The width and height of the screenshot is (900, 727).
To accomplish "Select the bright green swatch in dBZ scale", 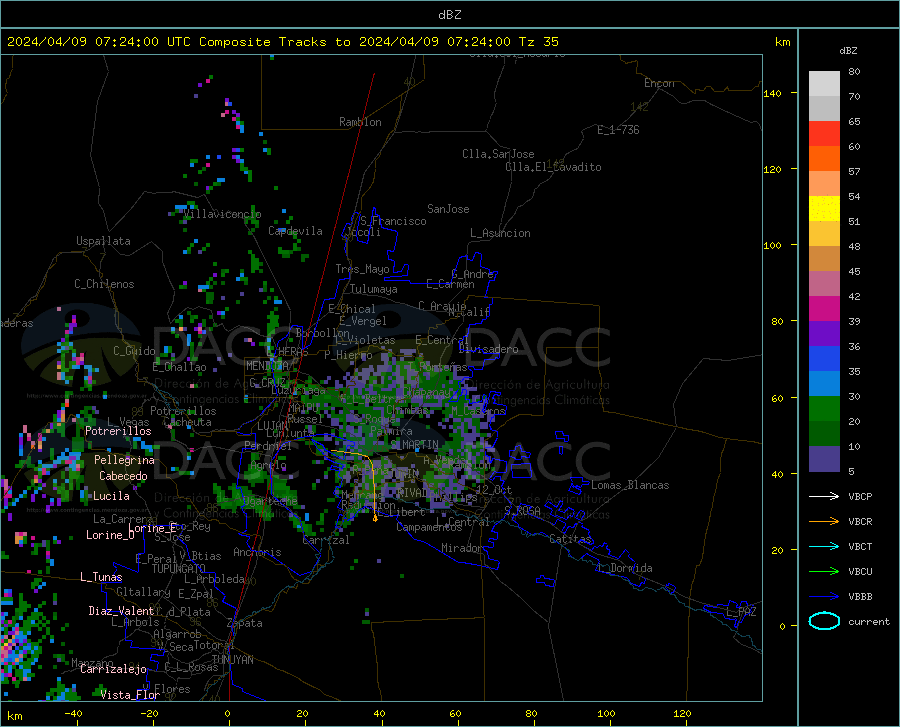I will click(824, 409).
